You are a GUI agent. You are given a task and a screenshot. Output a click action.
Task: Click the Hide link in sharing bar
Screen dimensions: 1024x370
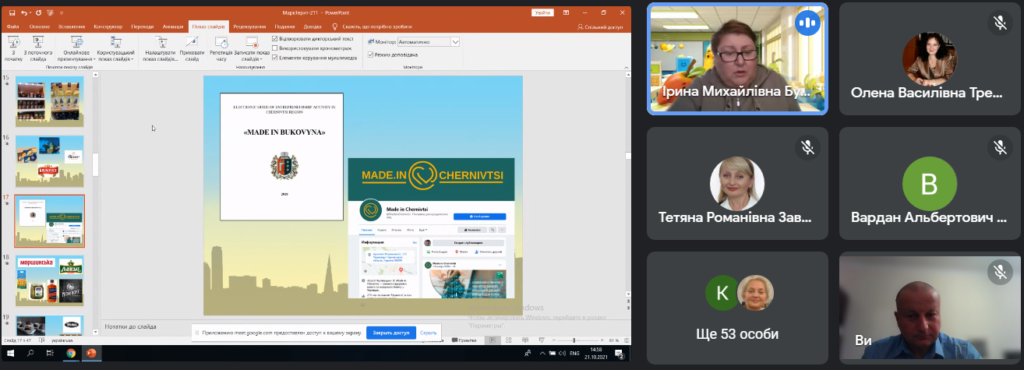point(428,332)
